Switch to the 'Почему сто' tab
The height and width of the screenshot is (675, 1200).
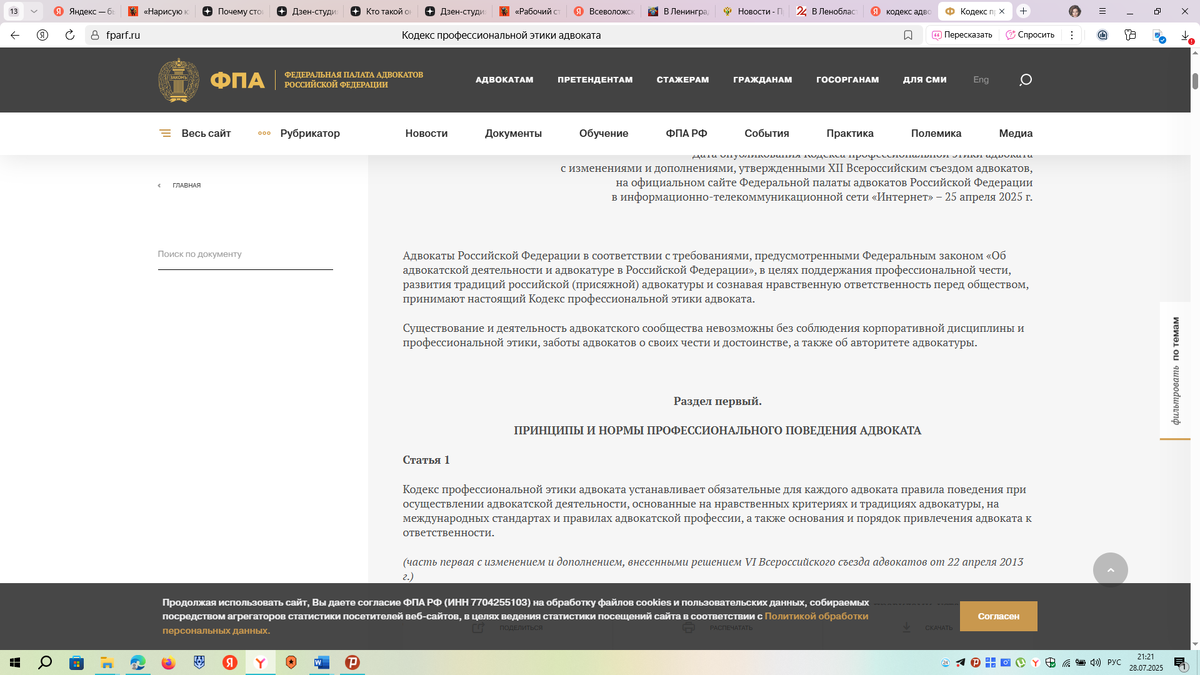click(x=231, y=10)
